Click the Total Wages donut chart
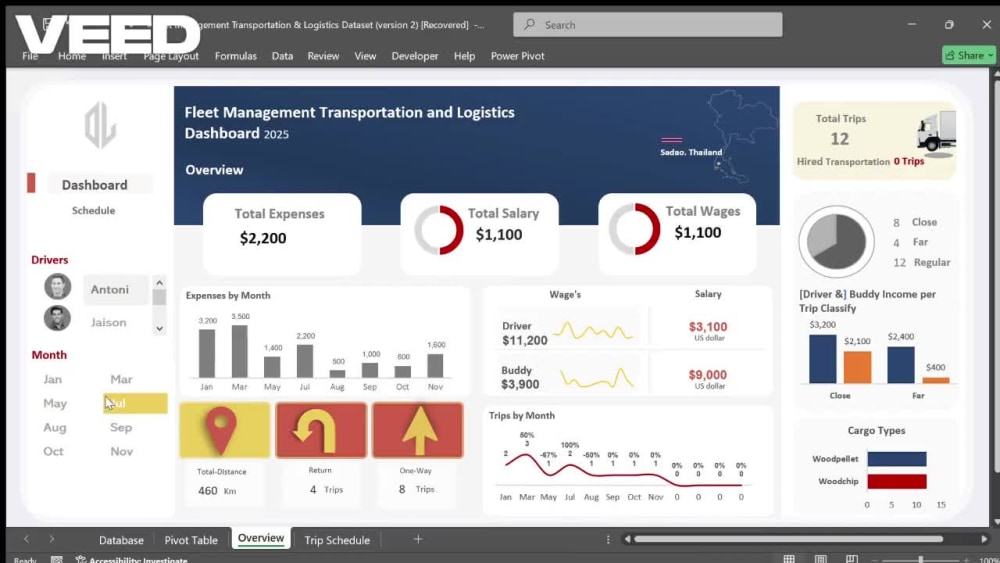The image size is (1000, 563). tap(635, 229)
